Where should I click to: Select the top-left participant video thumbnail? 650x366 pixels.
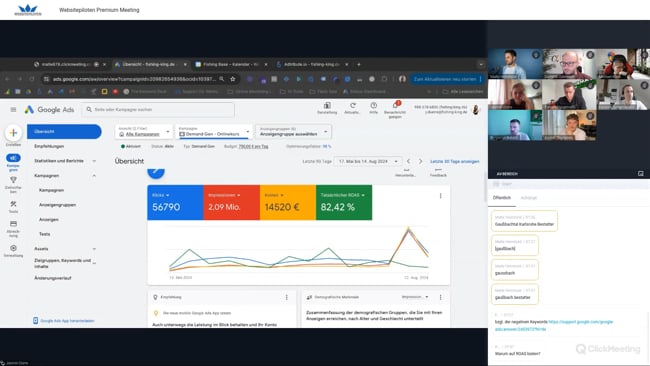click(x=514, y=64)
